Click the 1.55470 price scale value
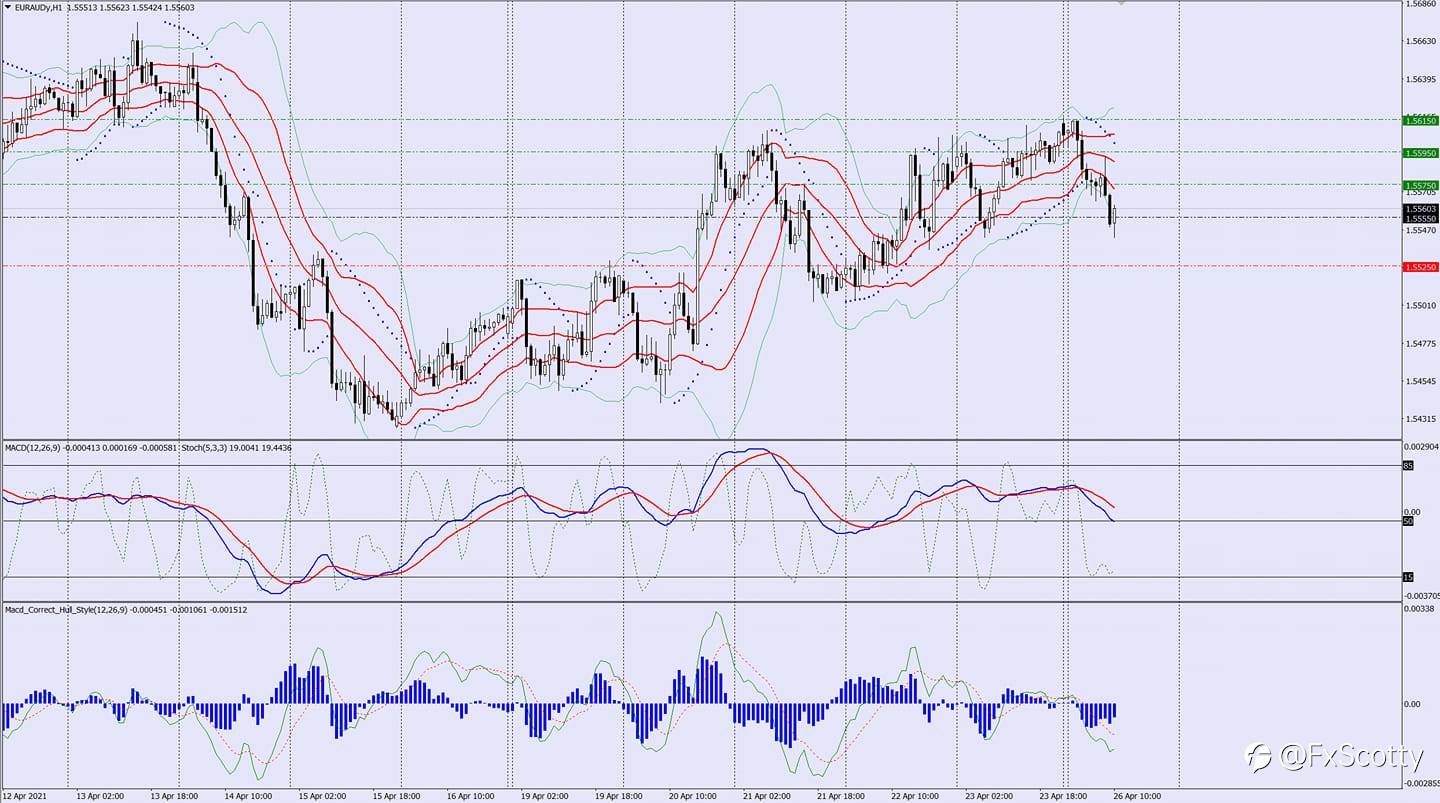 [x=1421, y=230]
